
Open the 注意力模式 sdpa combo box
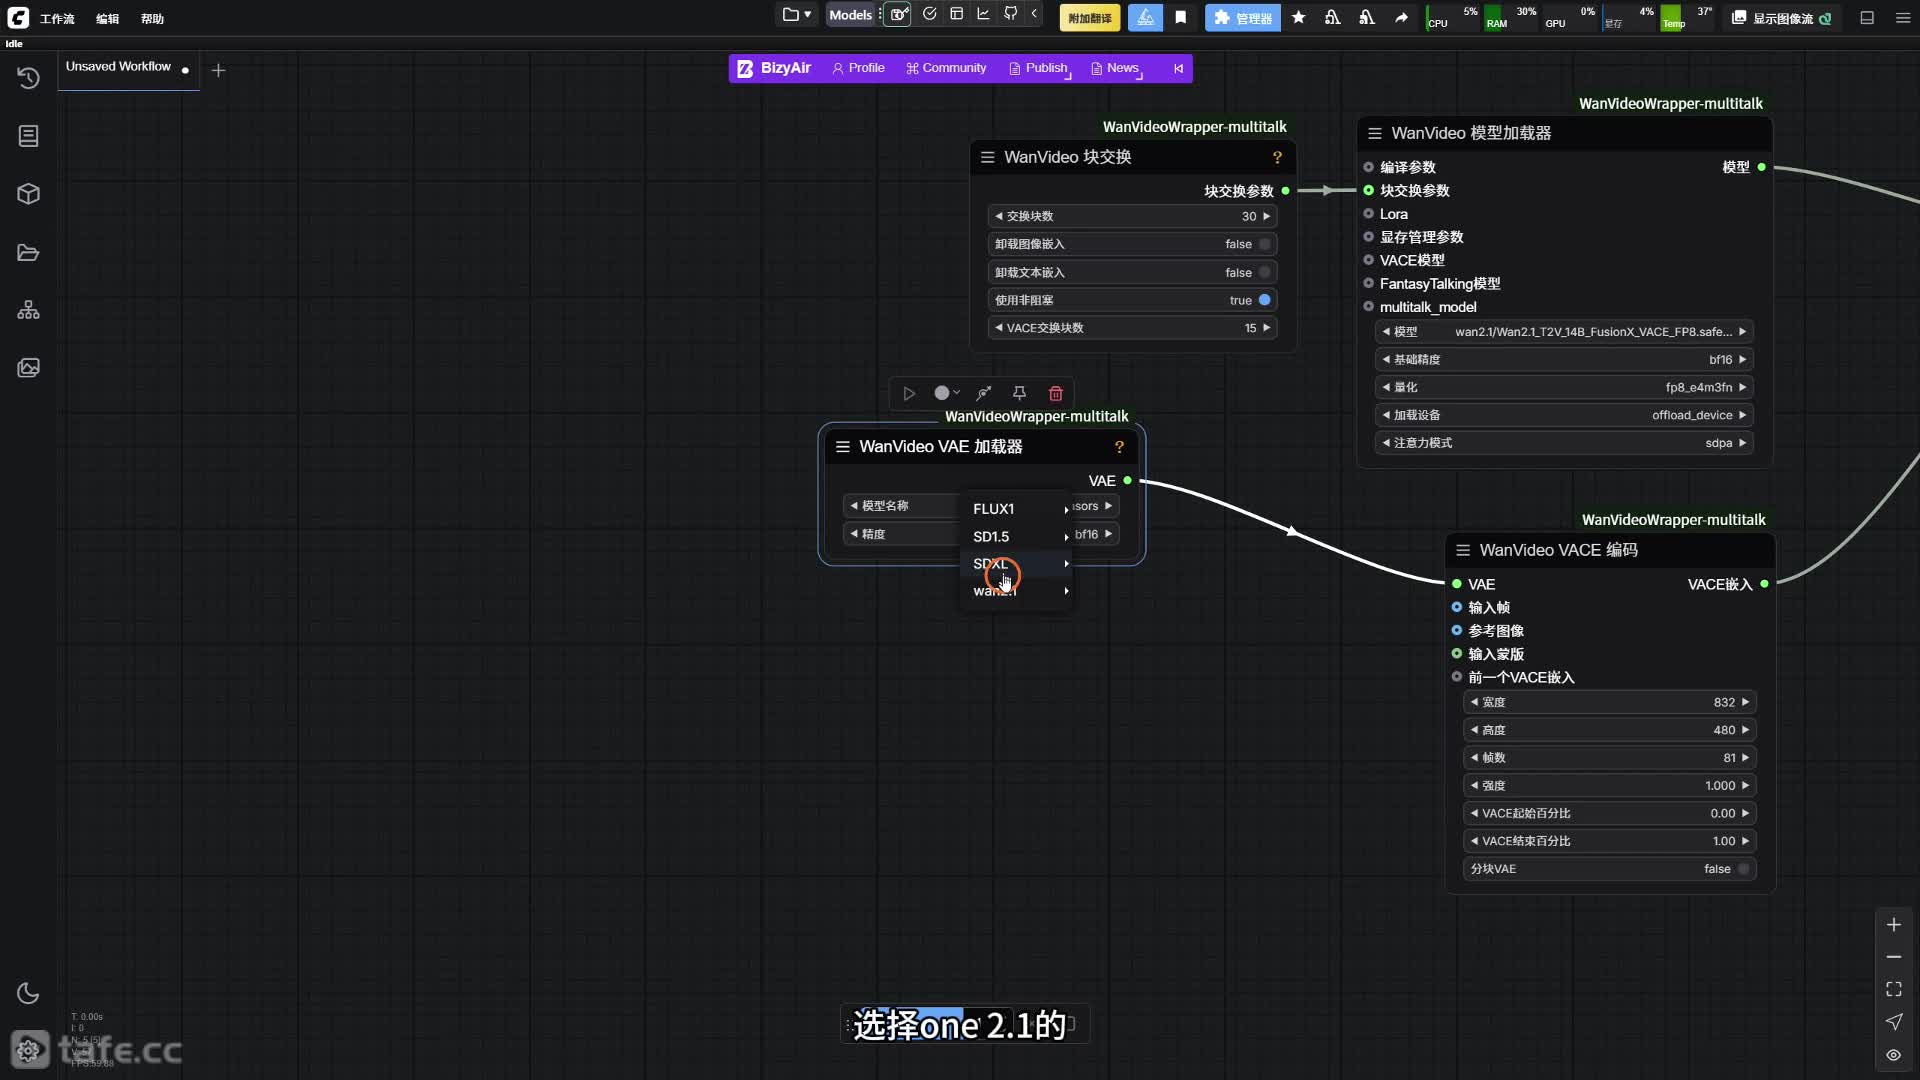[x=1564, y=443]
